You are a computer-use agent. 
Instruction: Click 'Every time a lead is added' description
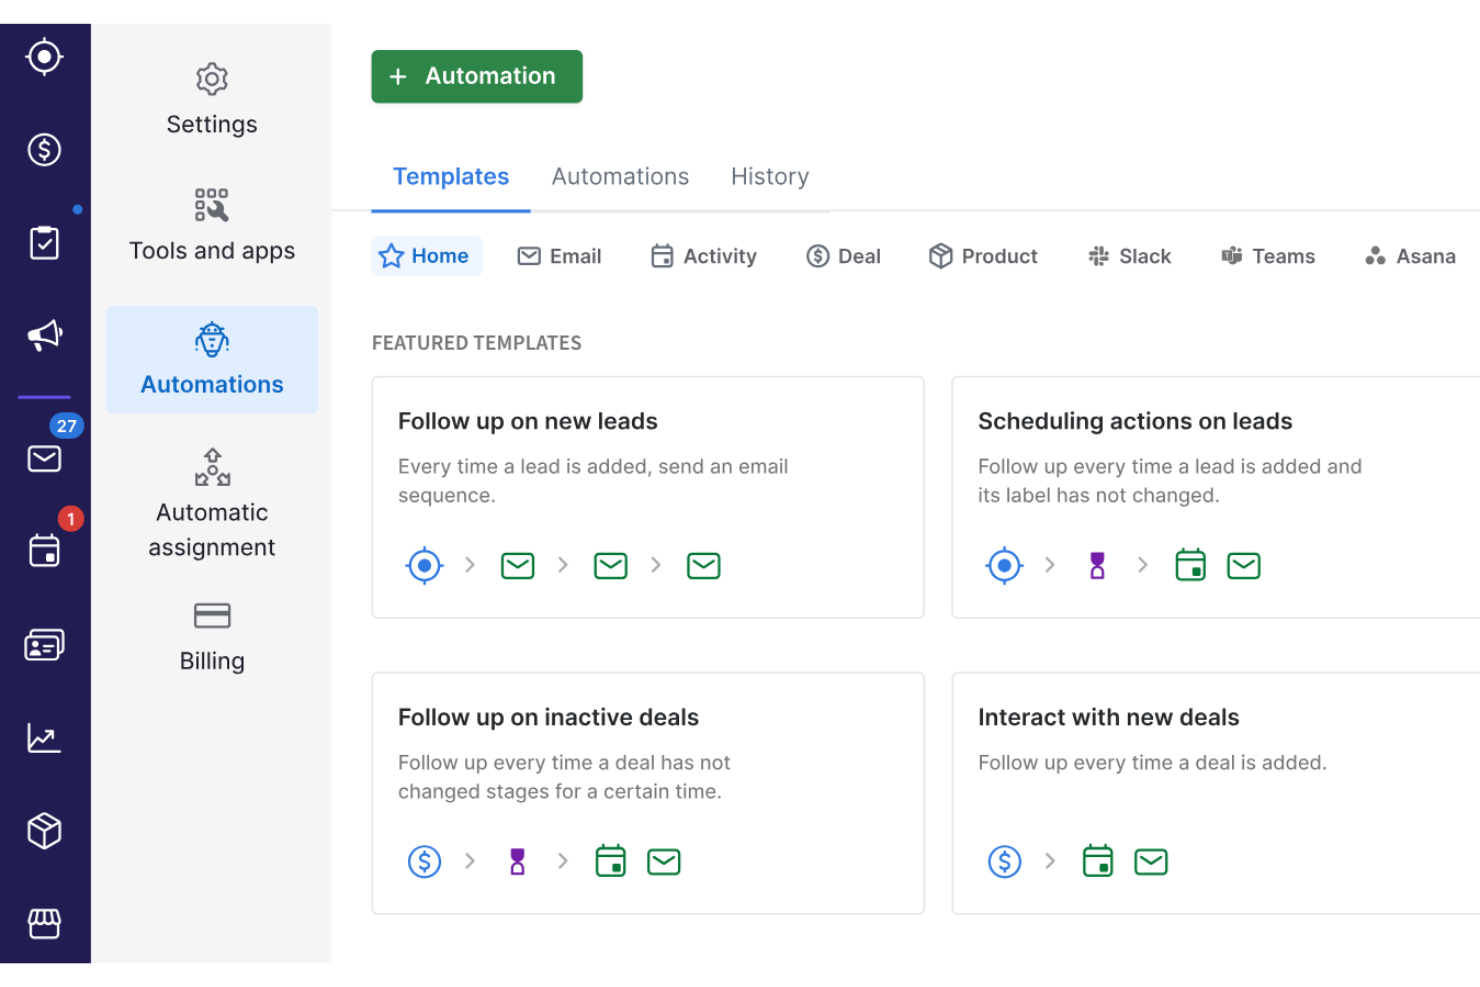pyautogui.click(x=593, y=481)
